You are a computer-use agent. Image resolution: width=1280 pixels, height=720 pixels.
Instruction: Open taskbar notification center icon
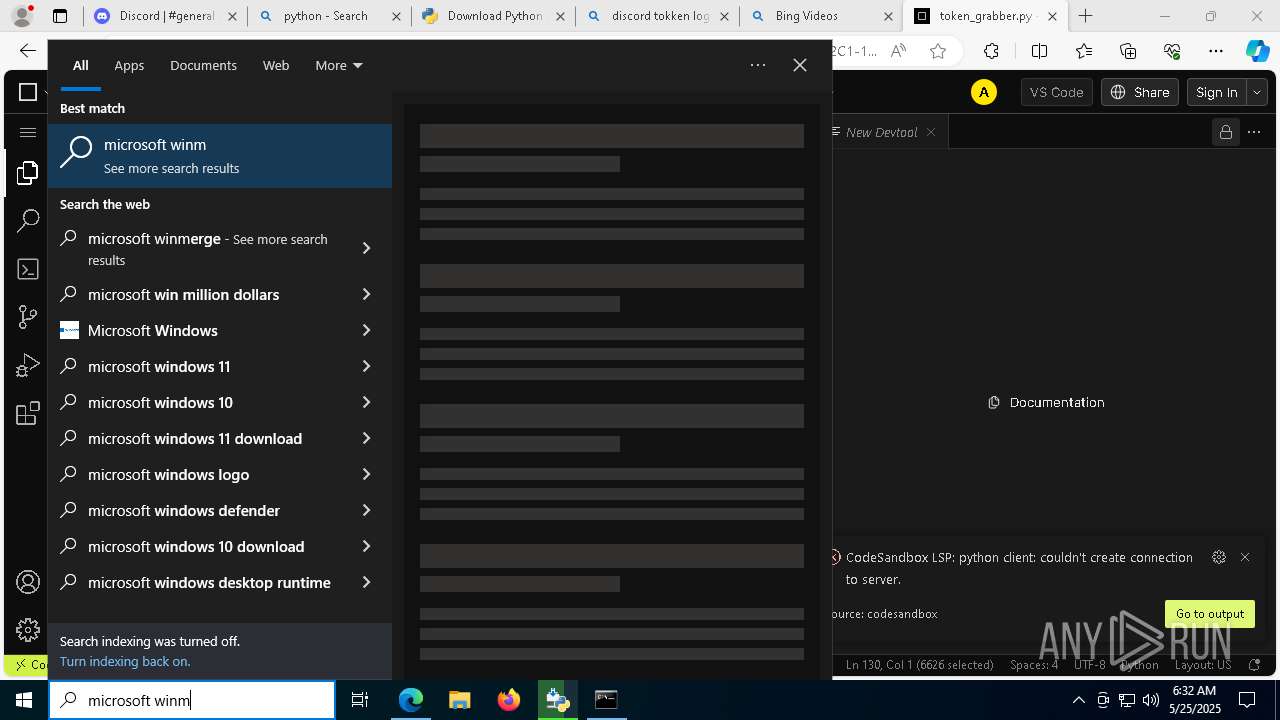pyautogui.click(x=1247, y=700)
